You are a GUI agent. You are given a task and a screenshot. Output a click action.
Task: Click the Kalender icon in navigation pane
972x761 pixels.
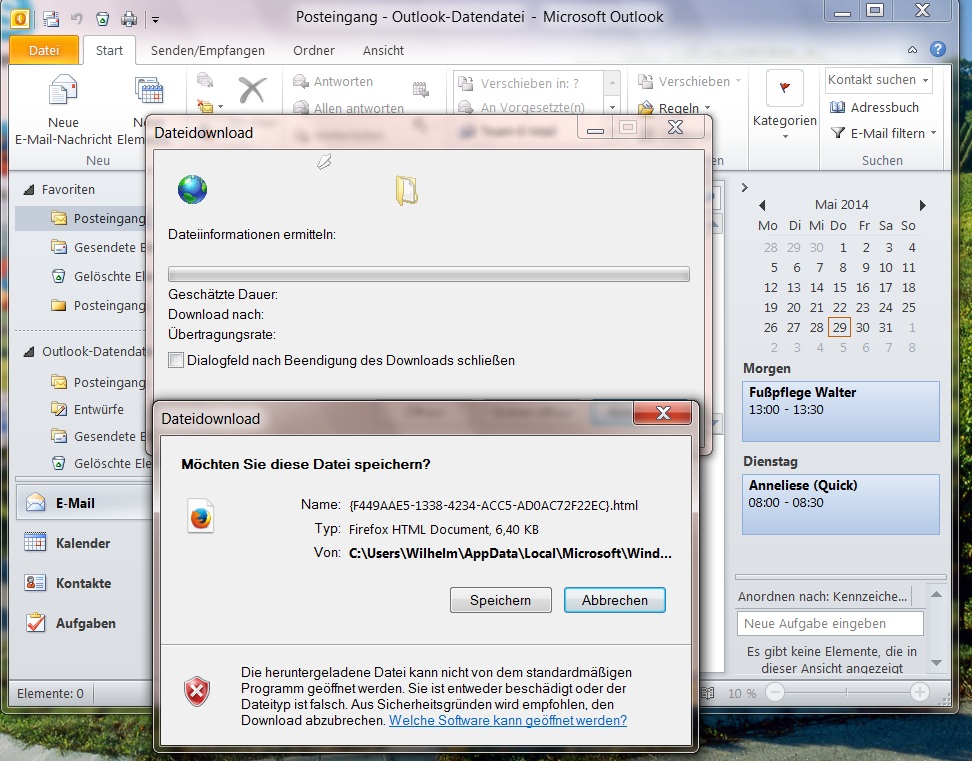tap(35, 542)
